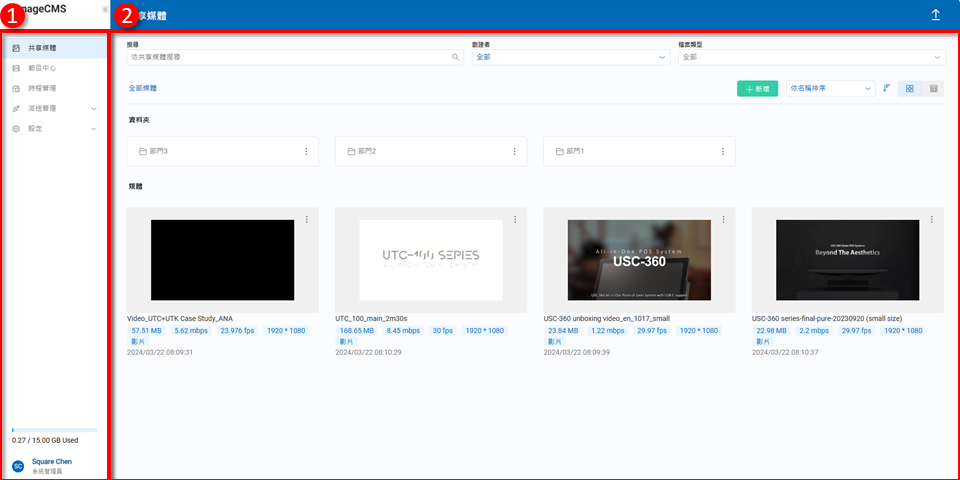The width and height of the screenshot is (960, 480).
Task: Go to 節目中心 in the sidebar
Action: point(42,68)
